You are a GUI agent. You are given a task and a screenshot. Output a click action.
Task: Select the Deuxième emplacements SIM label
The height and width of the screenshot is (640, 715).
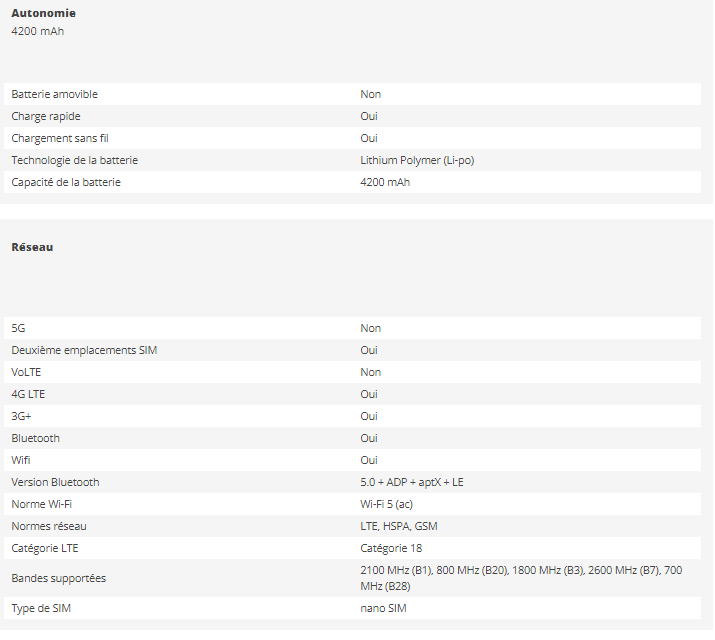coord(84,350)
